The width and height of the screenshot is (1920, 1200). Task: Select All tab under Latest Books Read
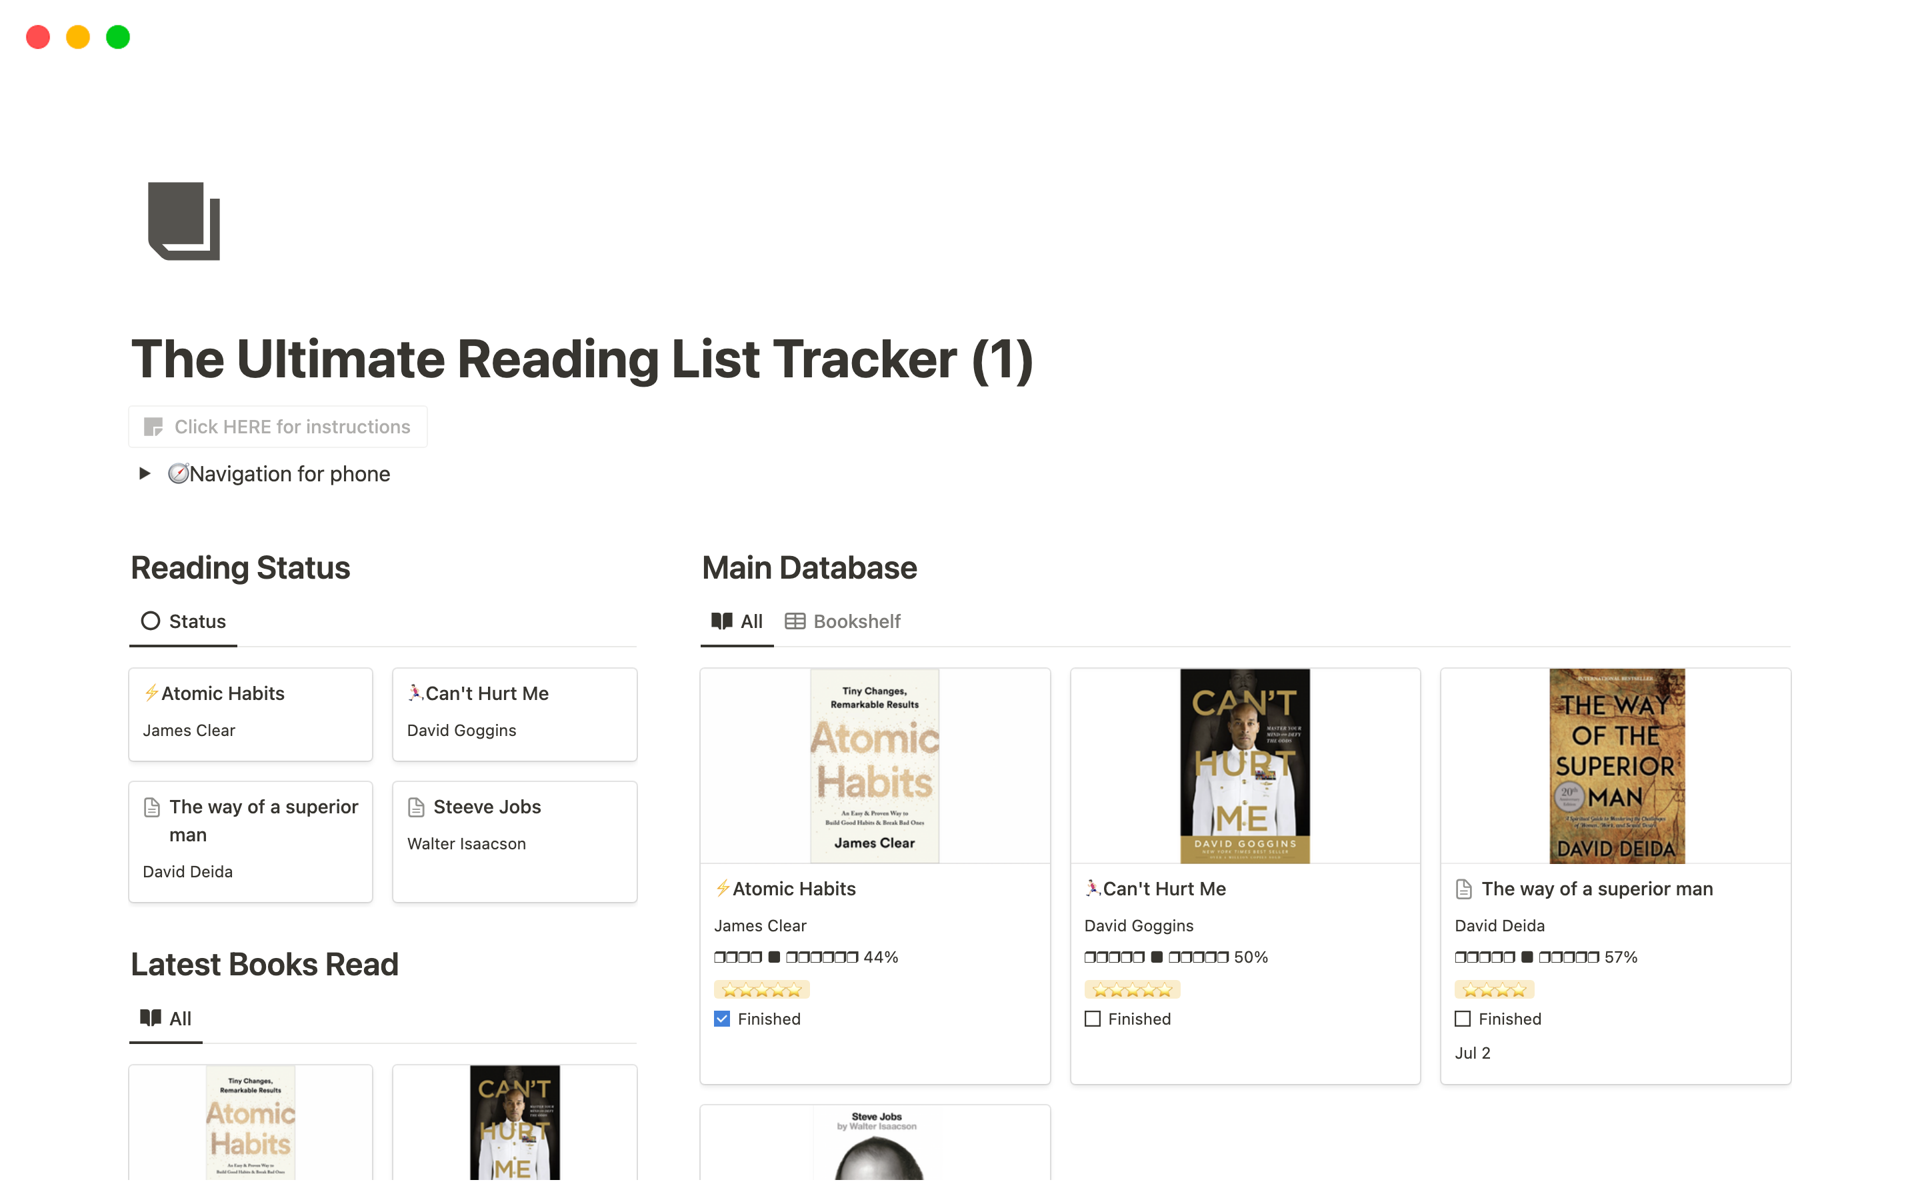click(167, 1019)
